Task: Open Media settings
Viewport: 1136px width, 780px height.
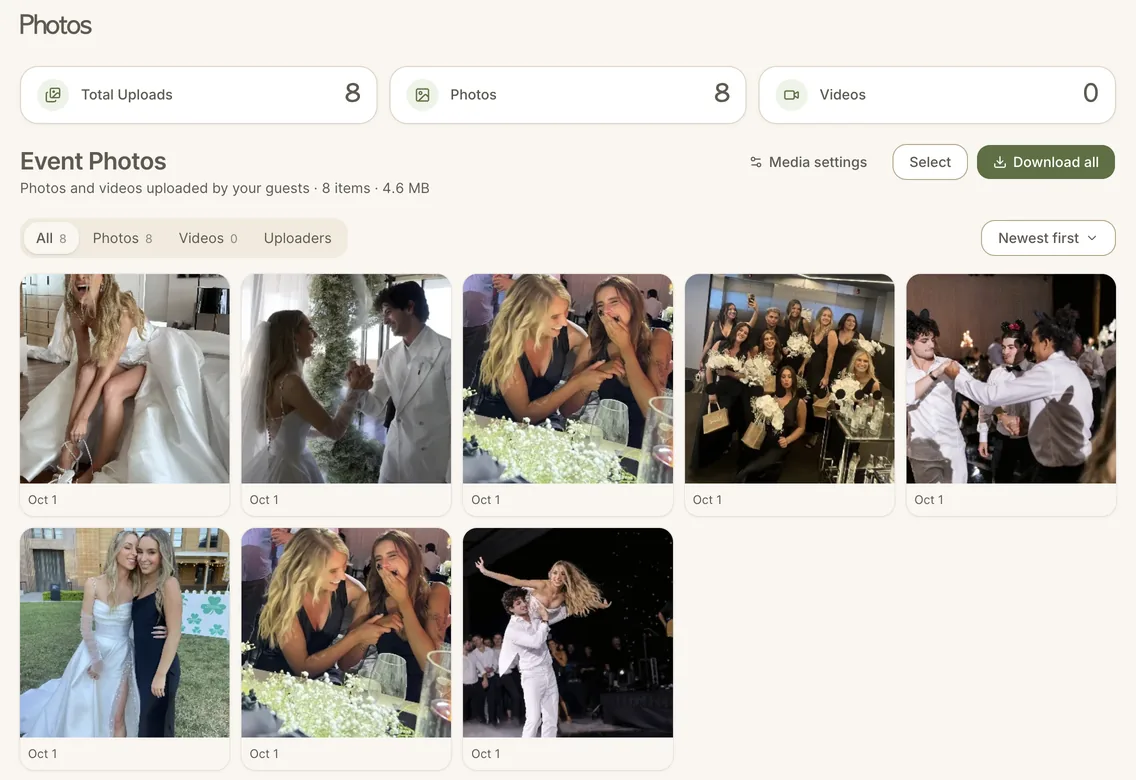Action: (x=809, y=162)
